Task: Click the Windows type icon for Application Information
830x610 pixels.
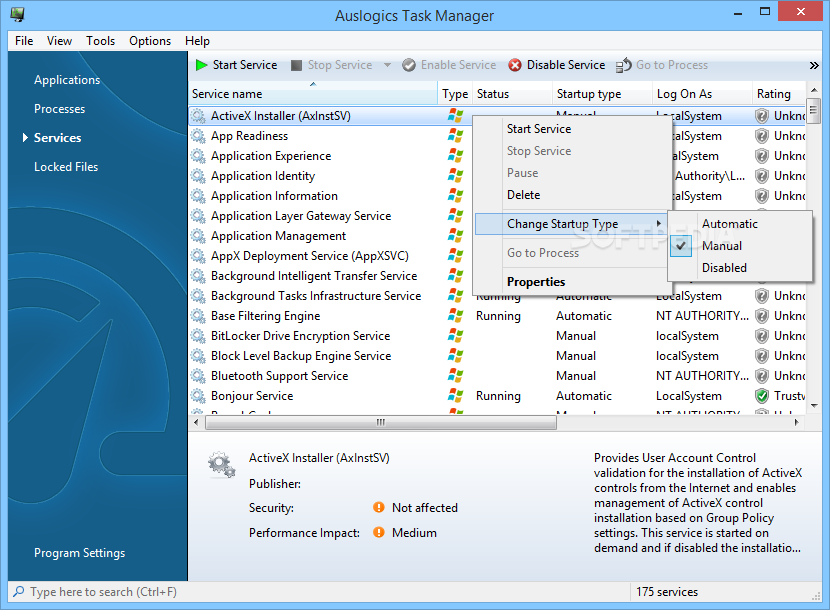Action: pyautogui.click(x=455, y=196)
